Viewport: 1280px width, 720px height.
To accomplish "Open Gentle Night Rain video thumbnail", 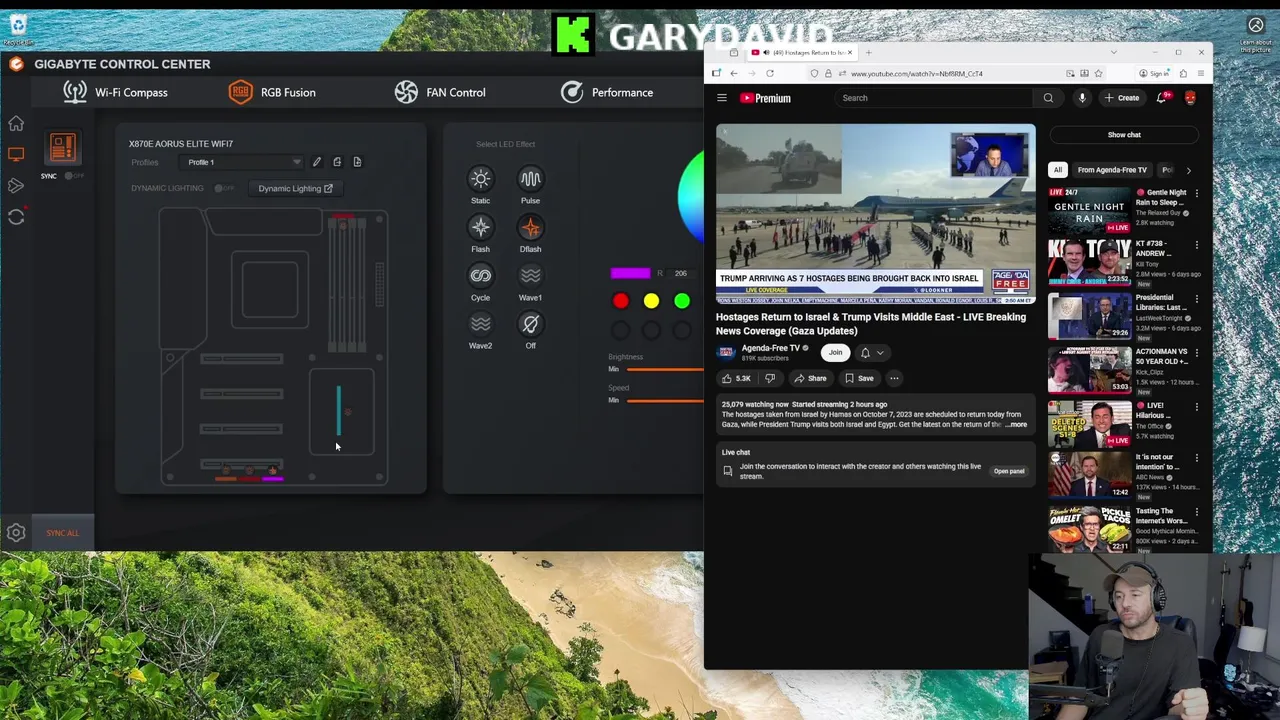I will 1089,210.
